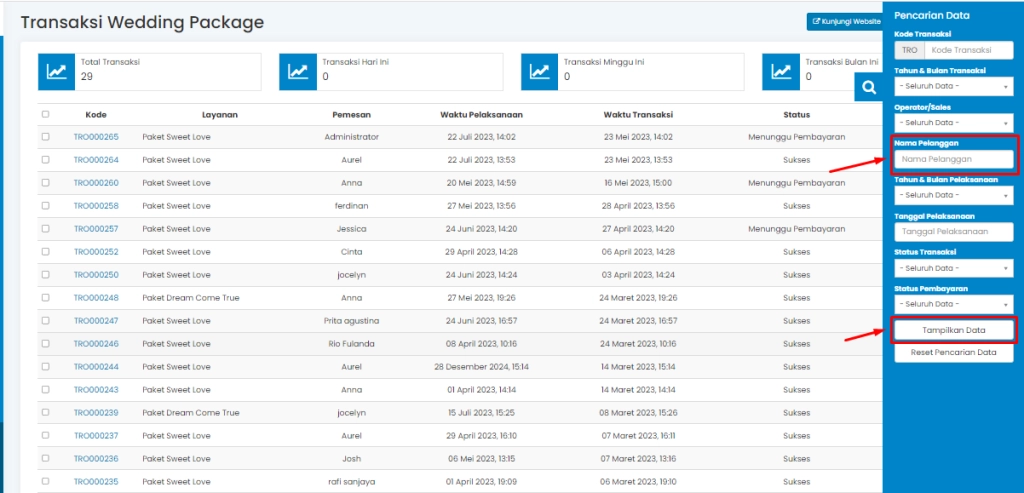Expand the Operator/Sales dropdown
1024x493 pixels.
(953, 122)
